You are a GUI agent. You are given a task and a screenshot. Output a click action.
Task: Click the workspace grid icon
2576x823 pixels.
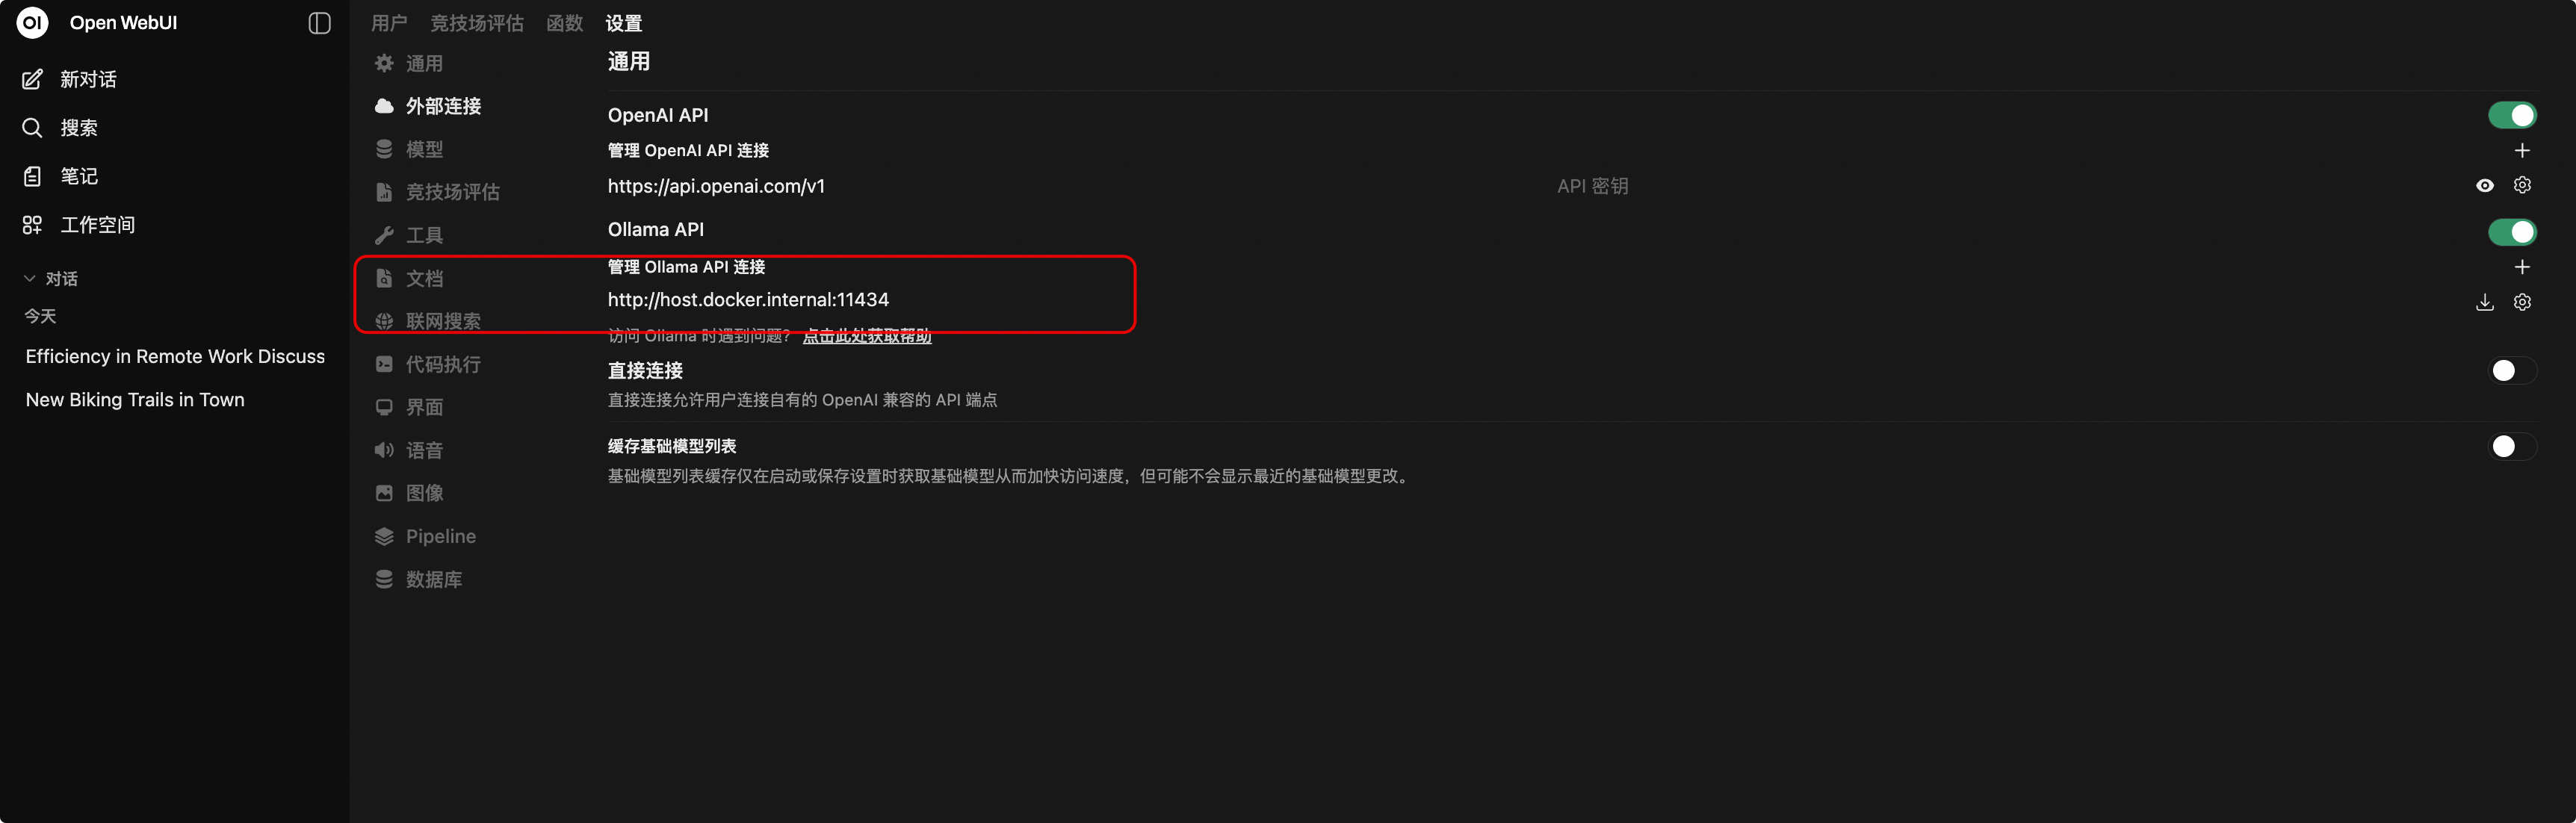[x=32, y=225]
